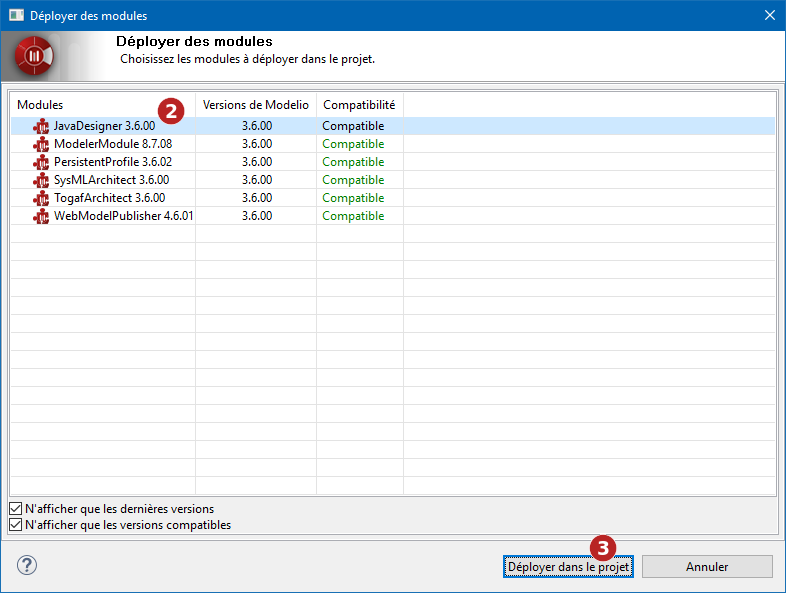This screenshot has height=593, width=786.
Task: Click Modelio version 3.6.00 in TogafArchitect row
Action: click(257, 198)
